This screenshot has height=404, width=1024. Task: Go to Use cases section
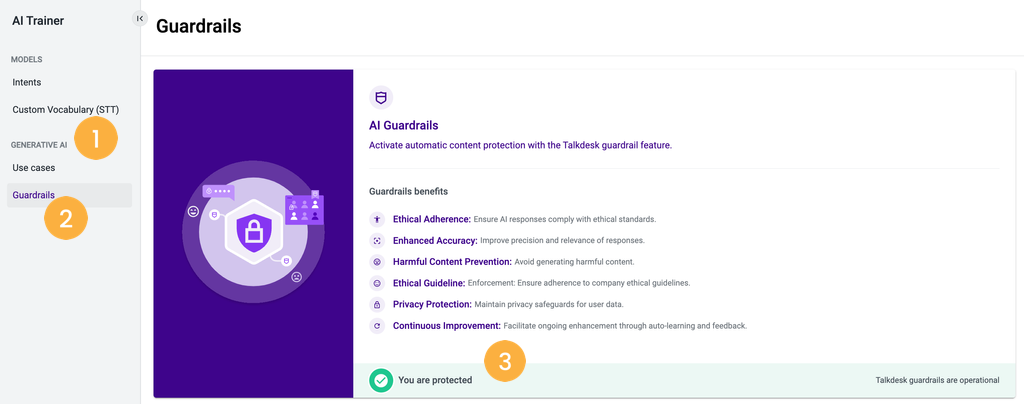point(34,167)
